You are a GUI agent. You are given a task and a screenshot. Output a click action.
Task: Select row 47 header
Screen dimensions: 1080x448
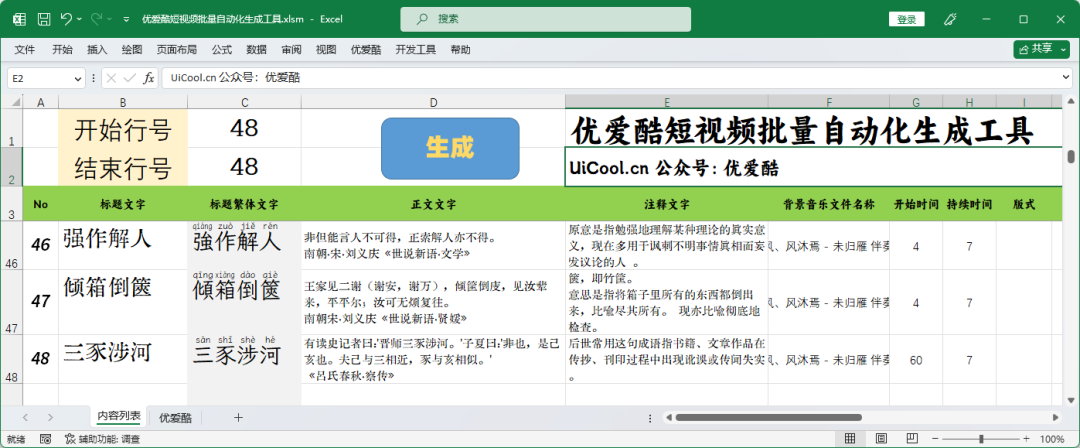(x=11, y=302)
